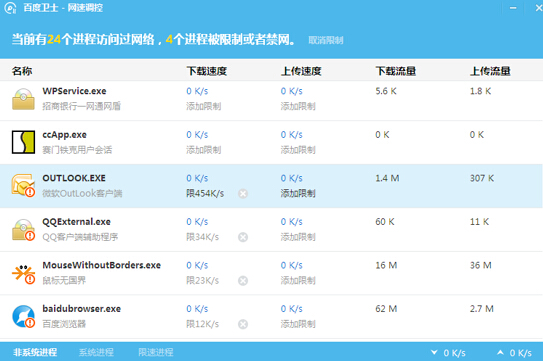Screen dimensions: 543x361
Task: Select the ccApp.exe process name
Action: coord(64,135)
